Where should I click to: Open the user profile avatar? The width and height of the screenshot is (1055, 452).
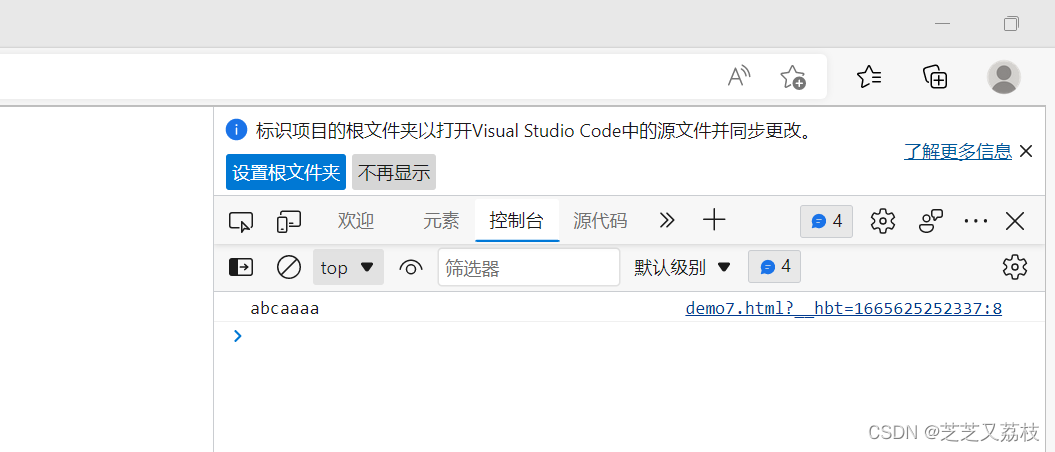point(1004,77)
